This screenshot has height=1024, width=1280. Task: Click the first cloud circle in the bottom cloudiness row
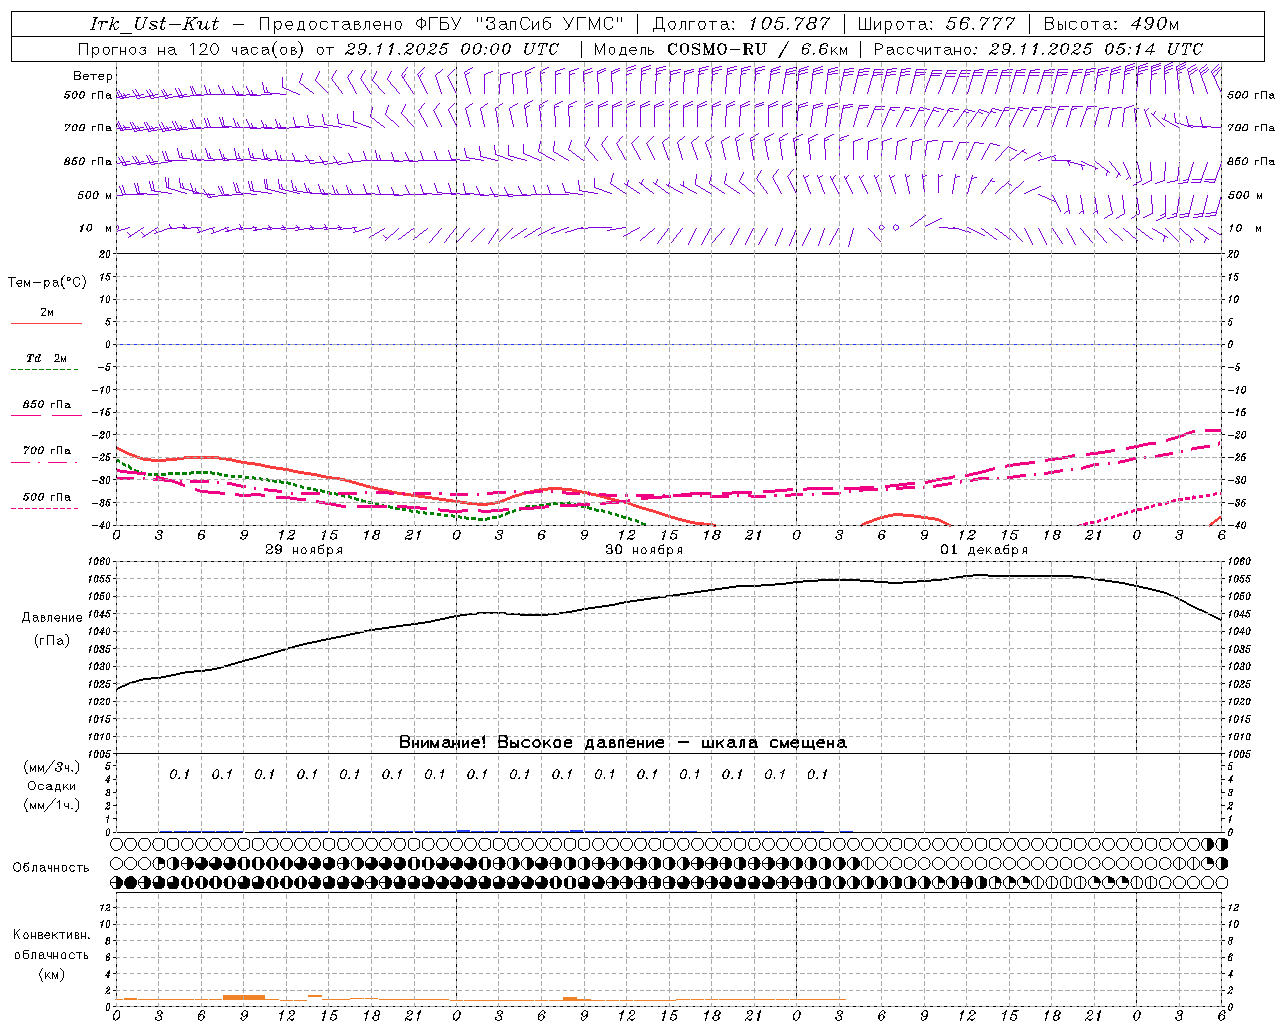pyautogui.click(x=117, y=883)
